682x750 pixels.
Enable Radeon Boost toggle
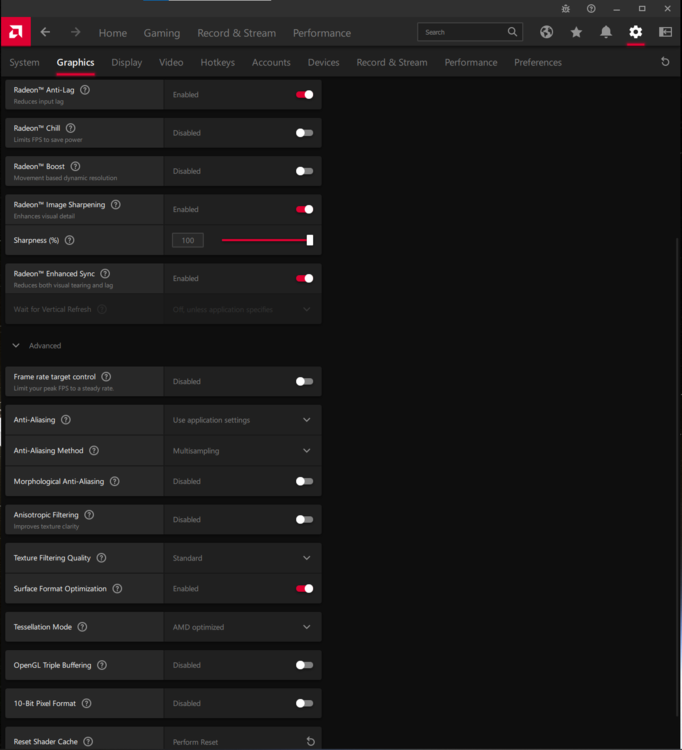[305, 171]
